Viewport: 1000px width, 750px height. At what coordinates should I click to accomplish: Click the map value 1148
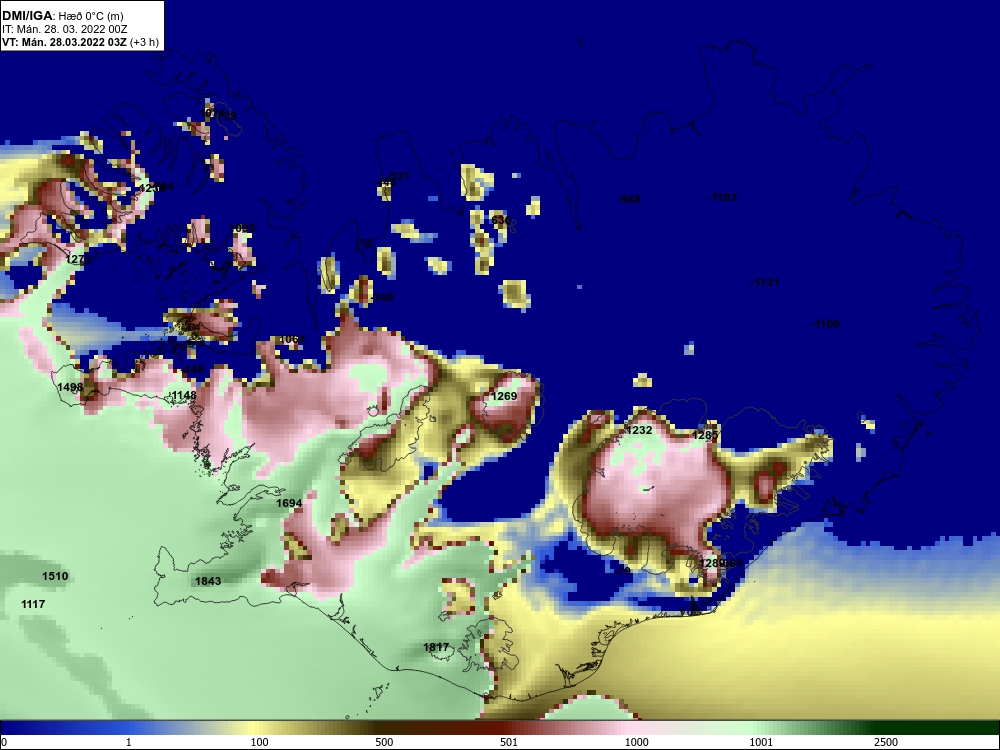(x=184, y=395)
